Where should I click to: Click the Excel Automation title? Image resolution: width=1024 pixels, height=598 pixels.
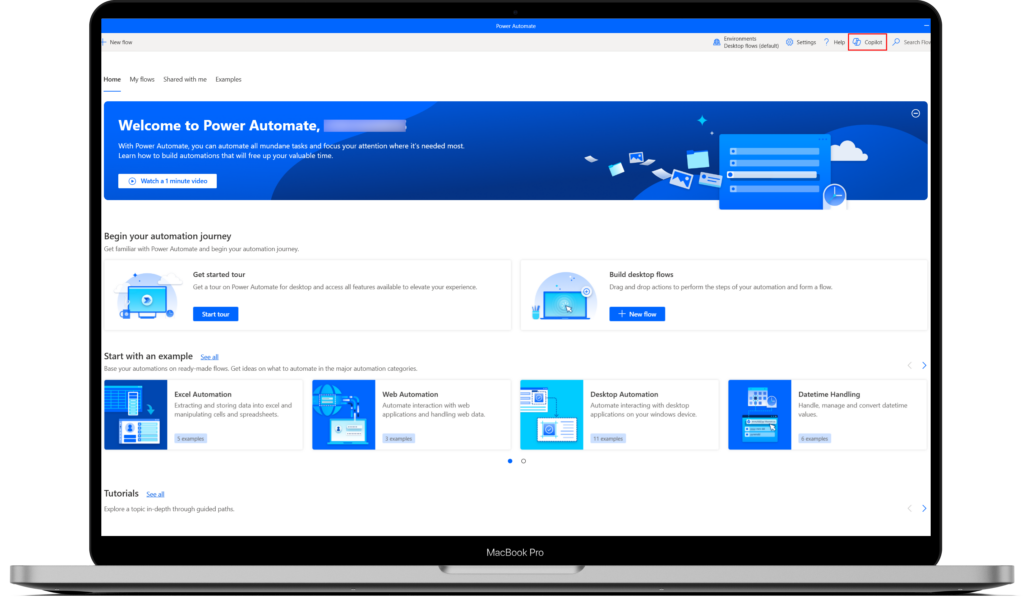coord(202,394)
